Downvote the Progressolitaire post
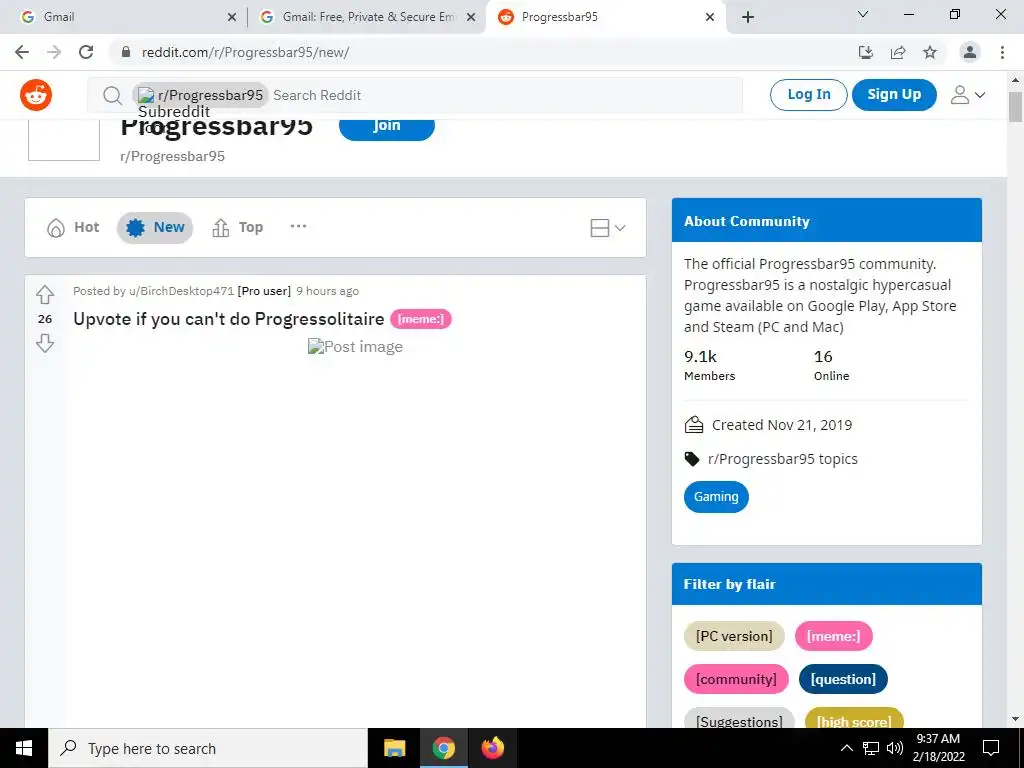 pyautogui.click(x=44, y=344)
